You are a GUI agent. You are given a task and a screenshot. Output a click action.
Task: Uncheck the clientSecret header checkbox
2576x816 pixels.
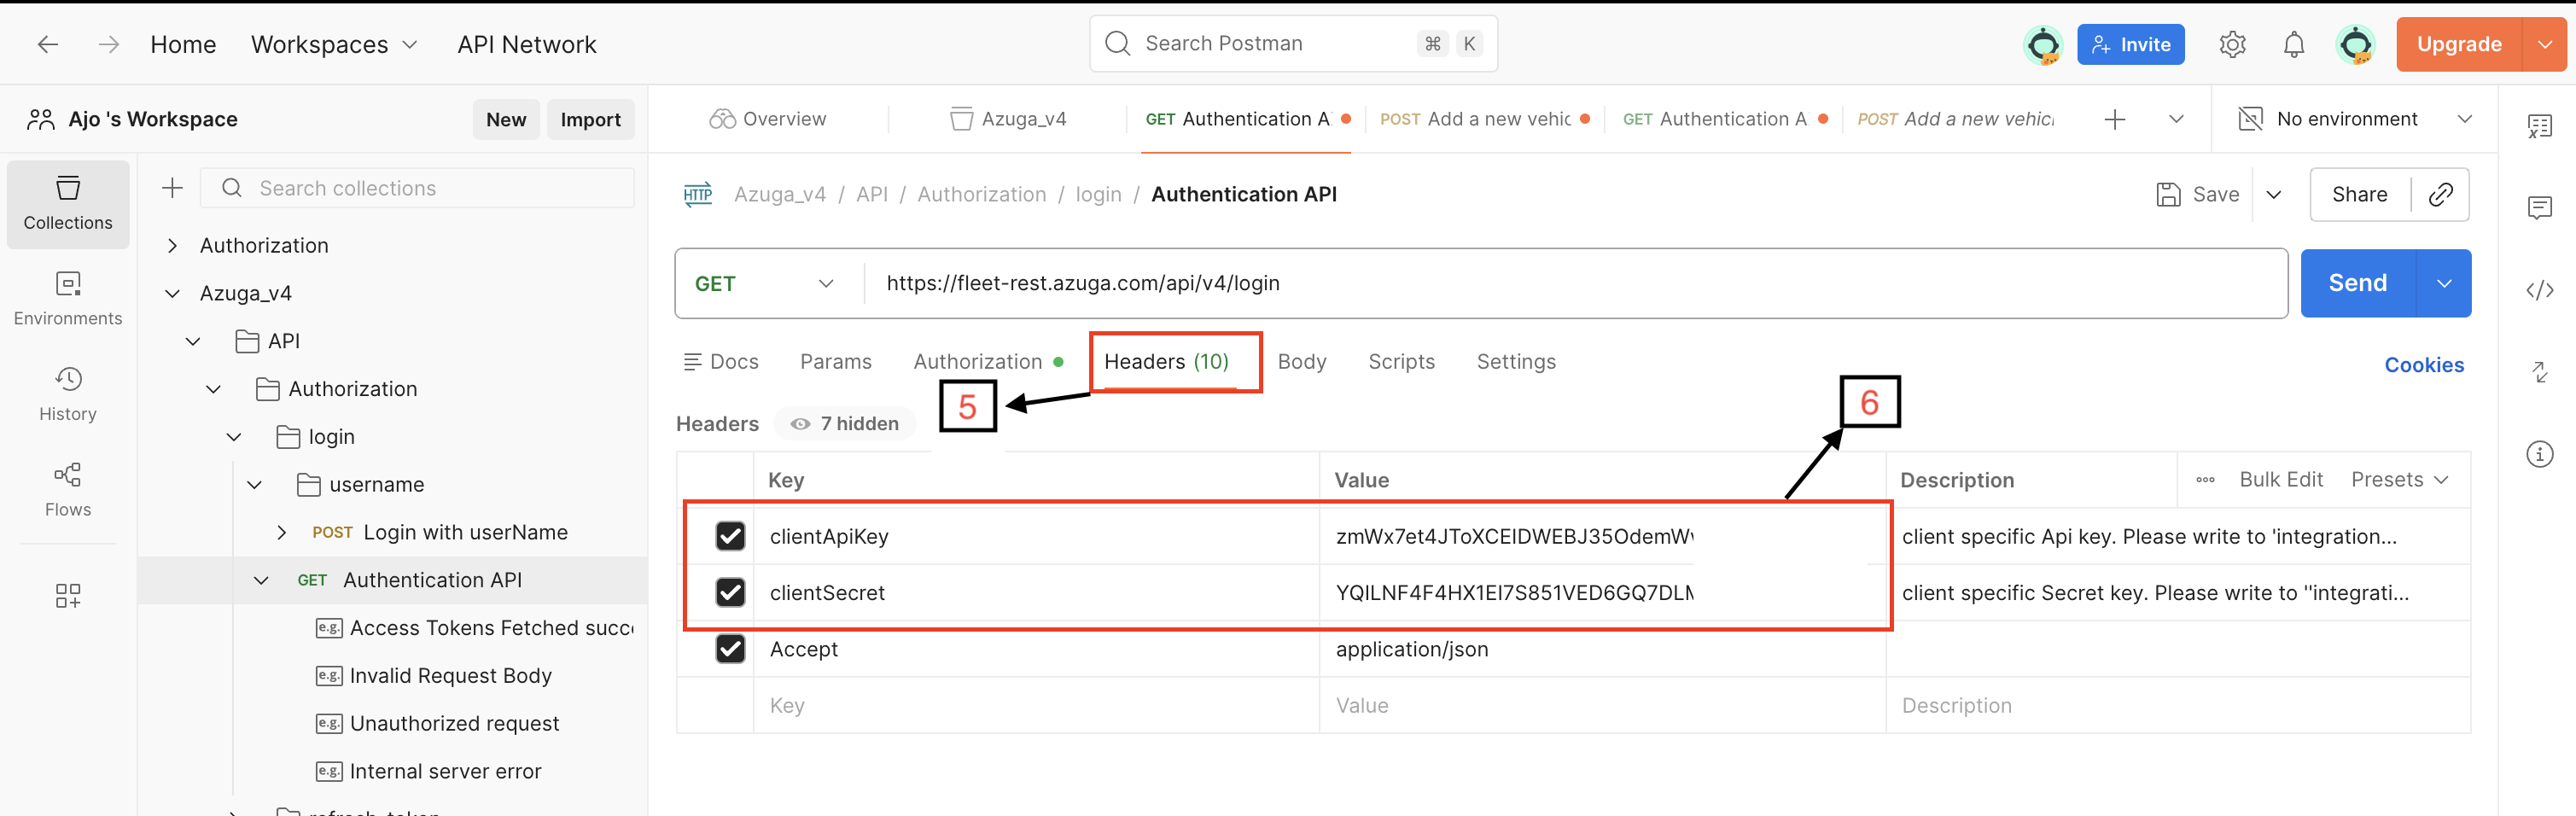730,593
